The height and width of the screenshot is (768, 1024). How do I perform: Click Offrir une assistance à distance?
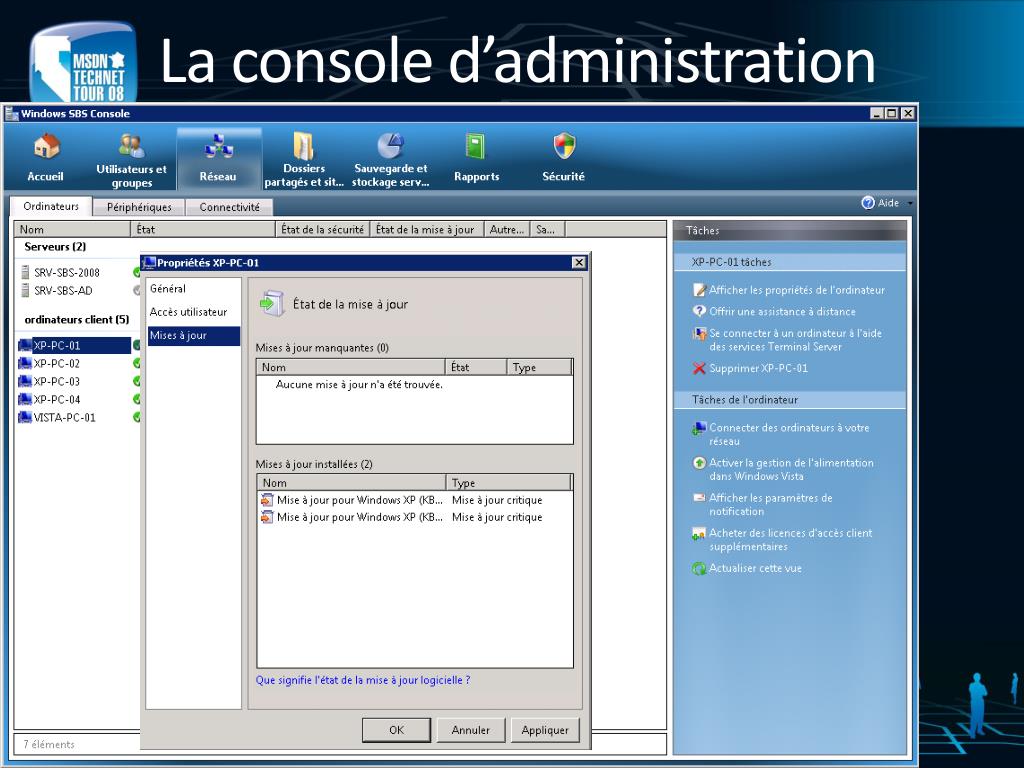tap(782, 312)
